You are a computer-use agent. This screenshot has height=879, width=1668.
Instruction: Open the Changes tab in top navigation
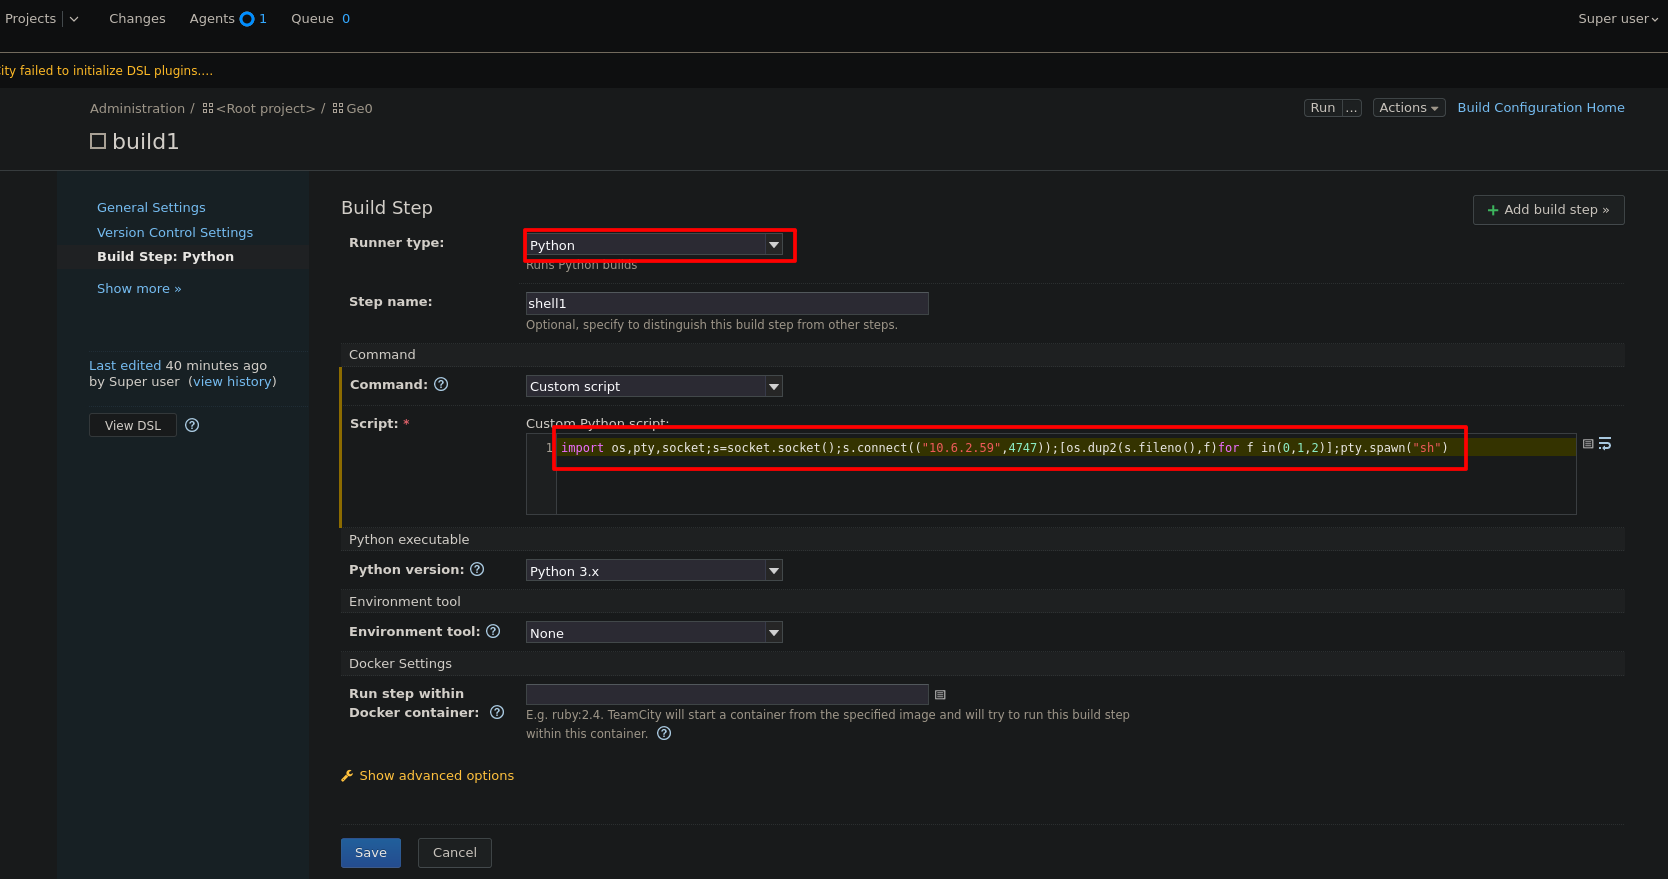pos(137,19)
